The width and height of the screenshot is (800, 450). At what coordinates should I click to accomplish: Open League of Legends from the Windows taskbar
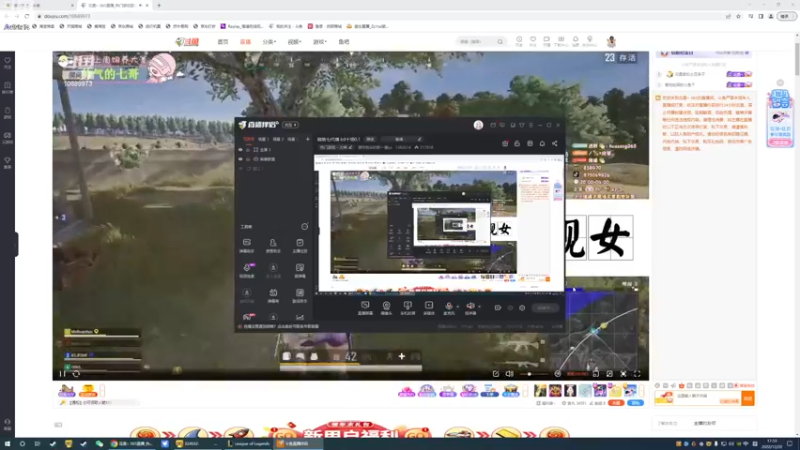pyautogui.click(x=248, y=444)
